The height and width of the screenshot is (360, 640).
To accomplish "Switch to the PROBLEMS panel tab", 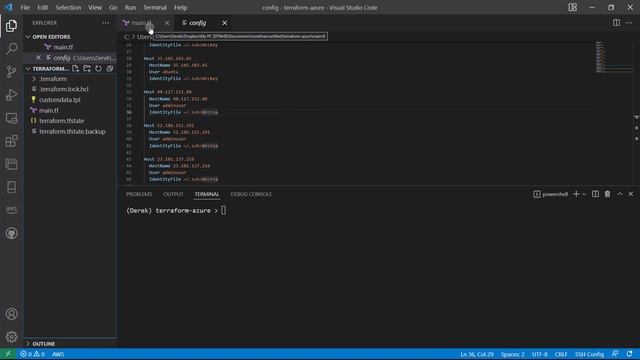I will coord(139,194).
